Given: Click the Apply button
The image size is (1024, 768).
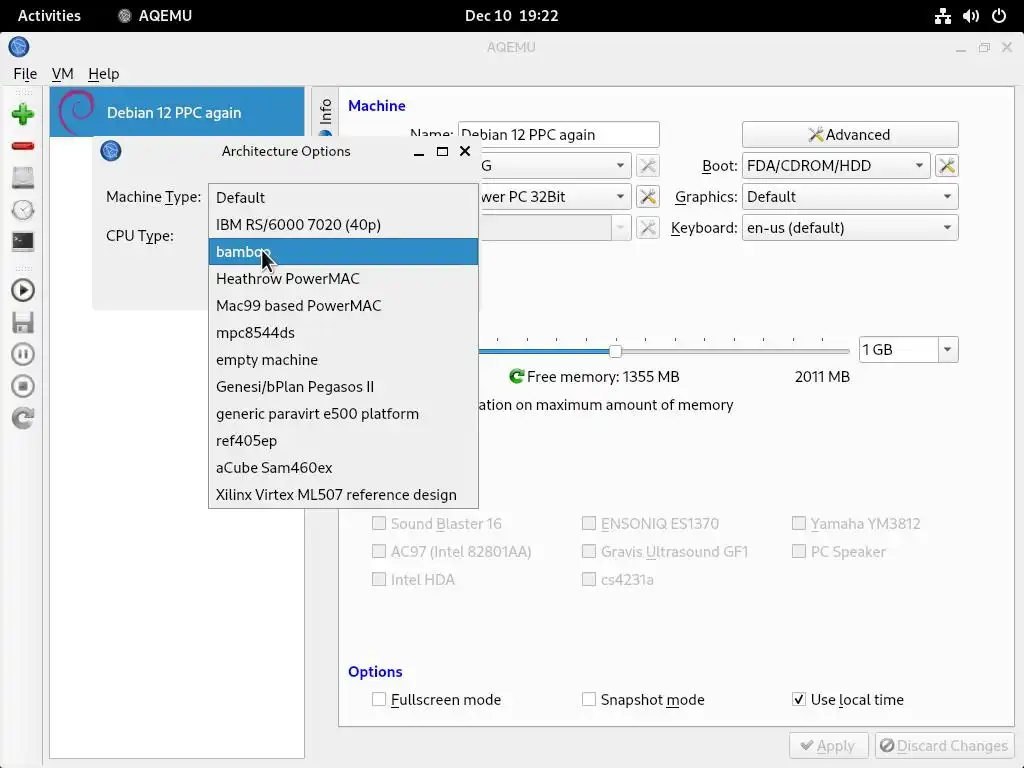Looking at the screenshot, I should (x=828, y=745).
